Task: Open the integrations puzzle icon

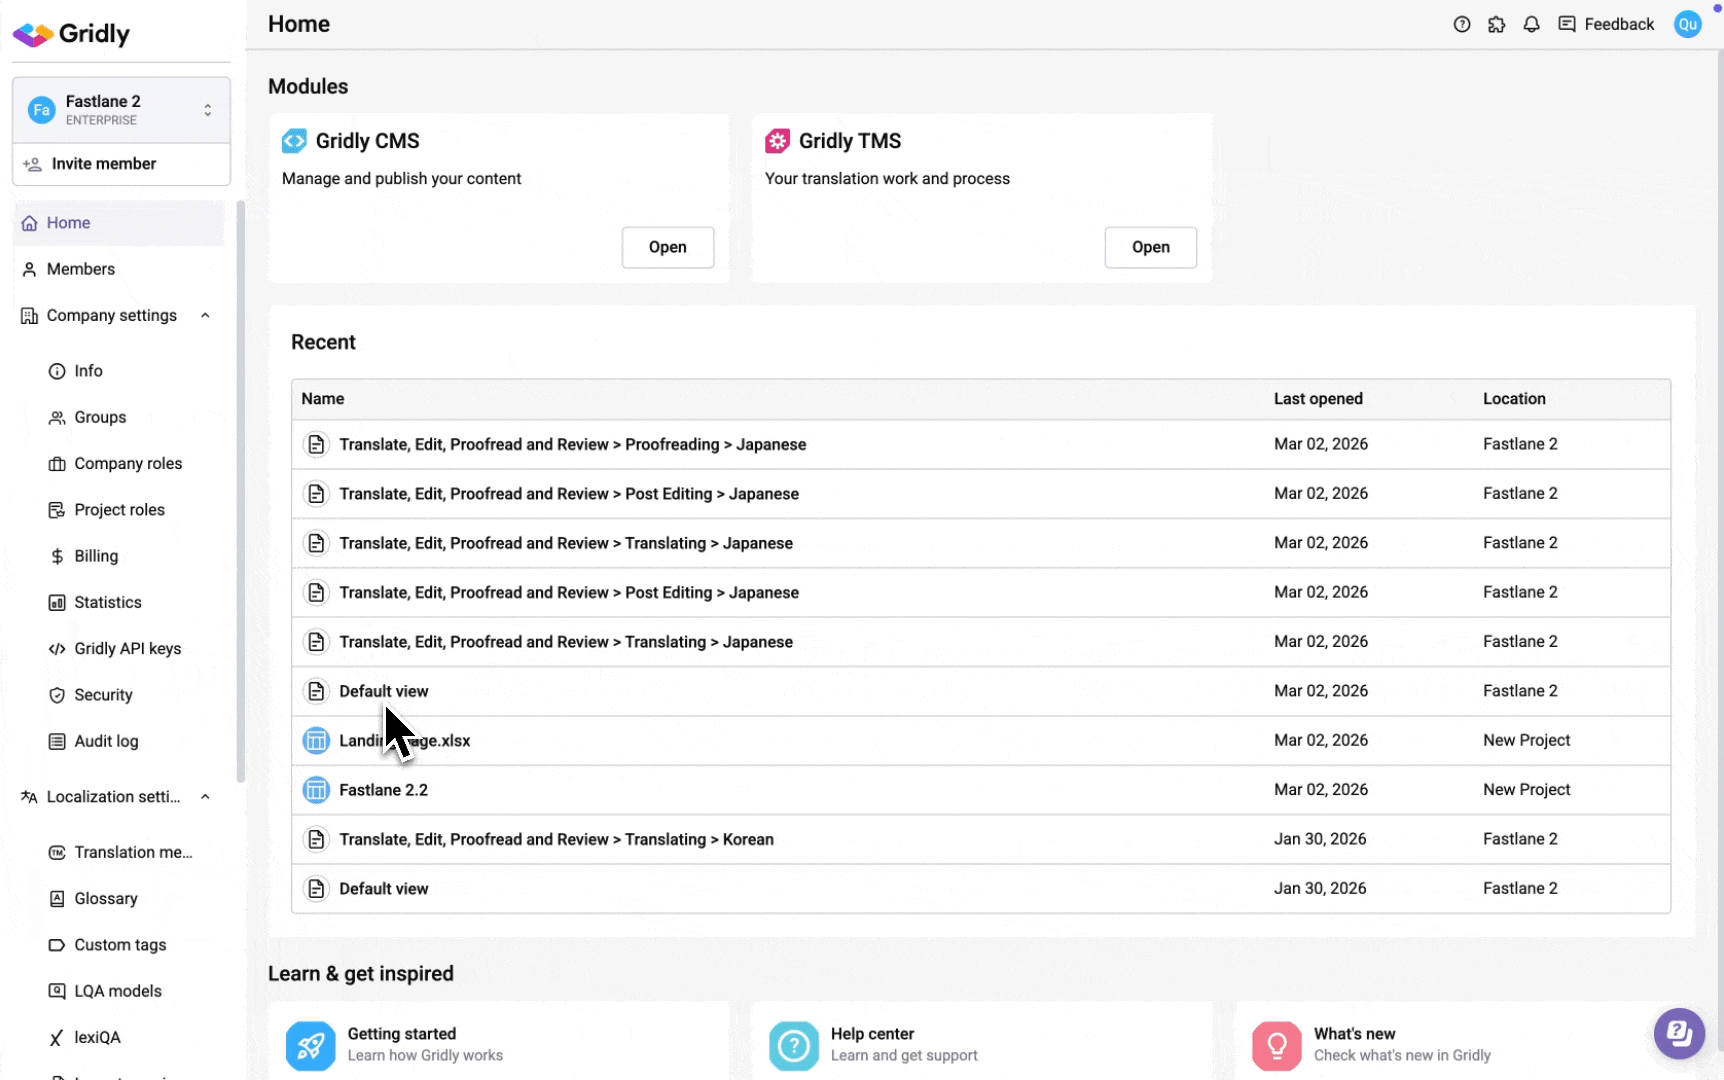Action: [x=1496, y=24]
